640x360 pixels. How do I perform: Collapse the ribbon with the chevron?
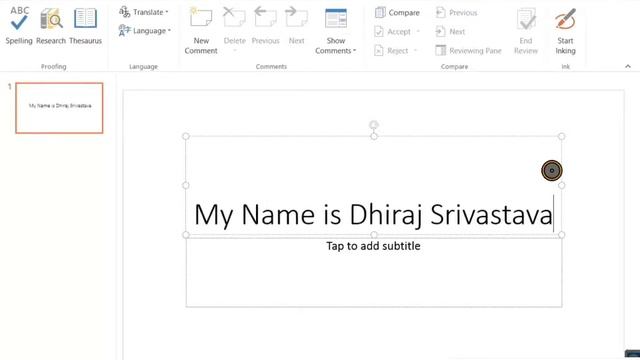(628, 66)
